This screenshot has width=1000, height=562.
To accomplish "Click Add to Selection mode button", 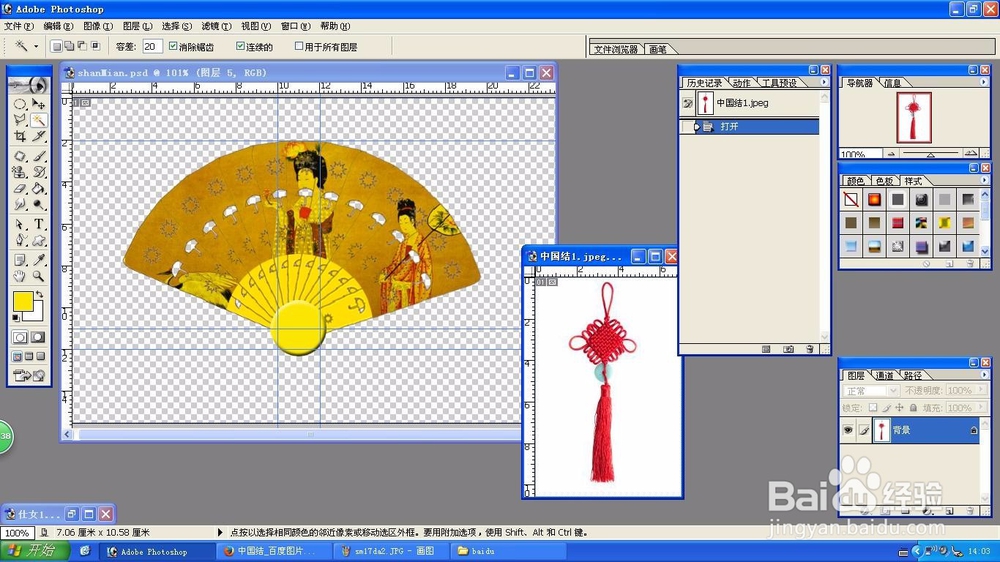I will pyautogui.click(x=69, y=46).
